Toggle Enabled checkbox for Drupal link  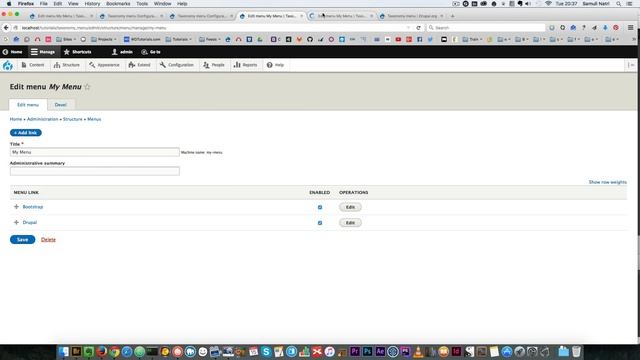click(320, 223)
